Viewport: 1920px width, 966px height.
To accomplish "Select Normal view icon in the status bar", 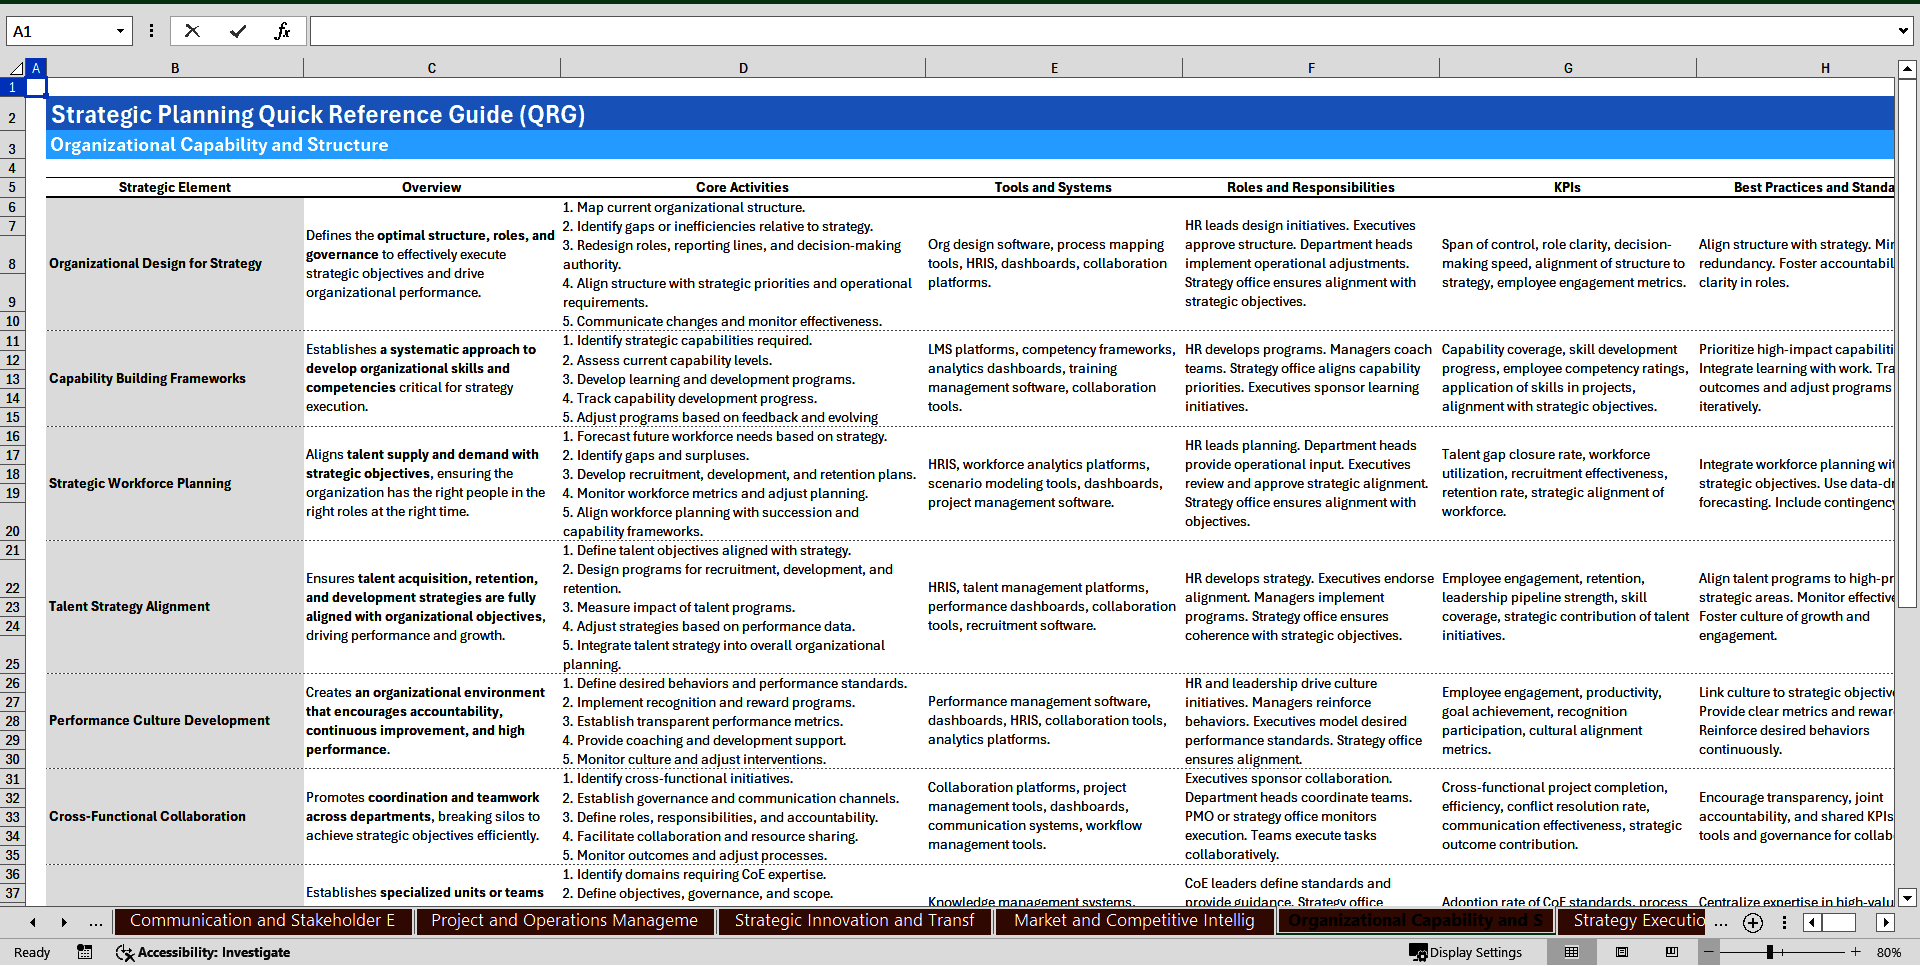I will point(1570,952).
